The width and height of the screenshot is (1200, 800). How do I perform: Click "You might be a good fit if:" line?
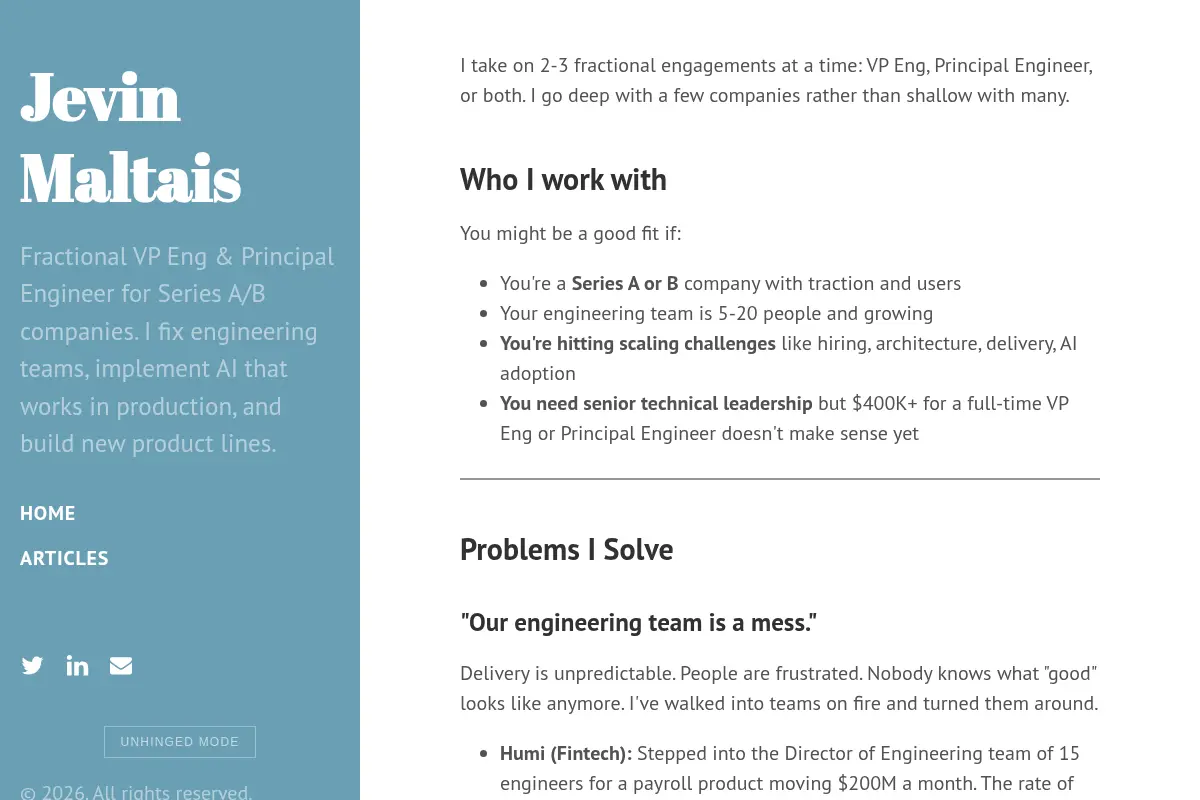570,234
